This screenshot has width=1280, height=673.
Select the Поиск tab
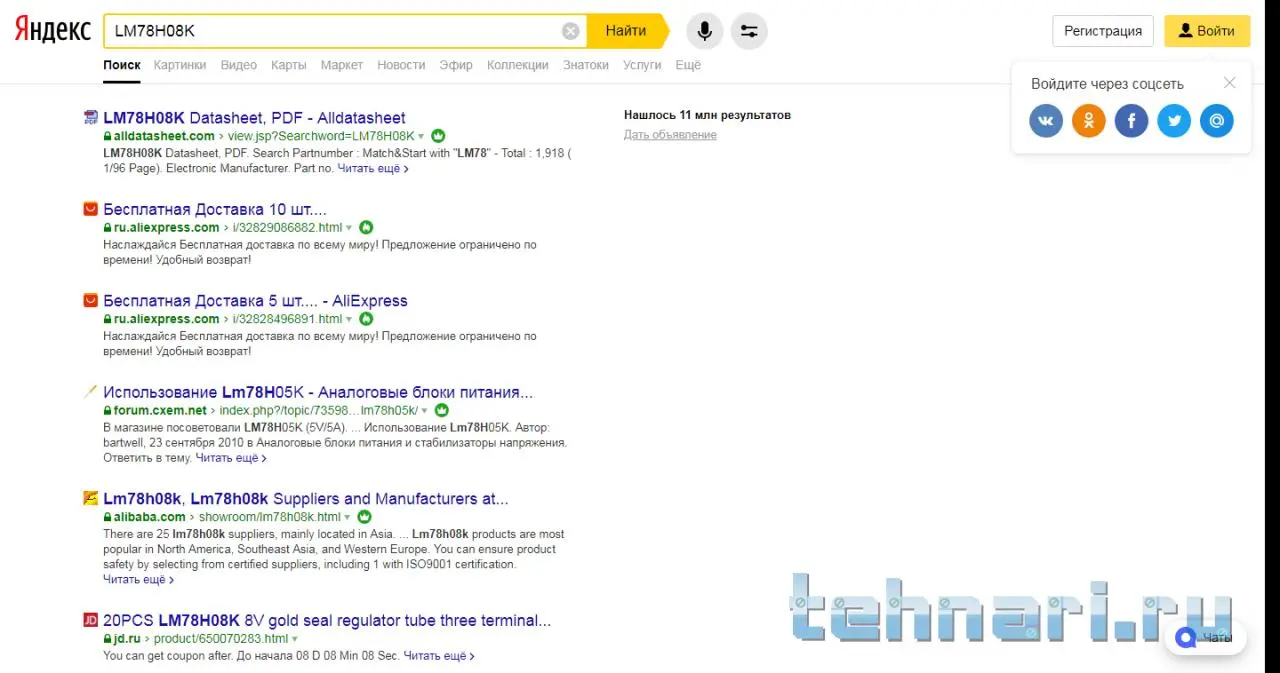122,65
